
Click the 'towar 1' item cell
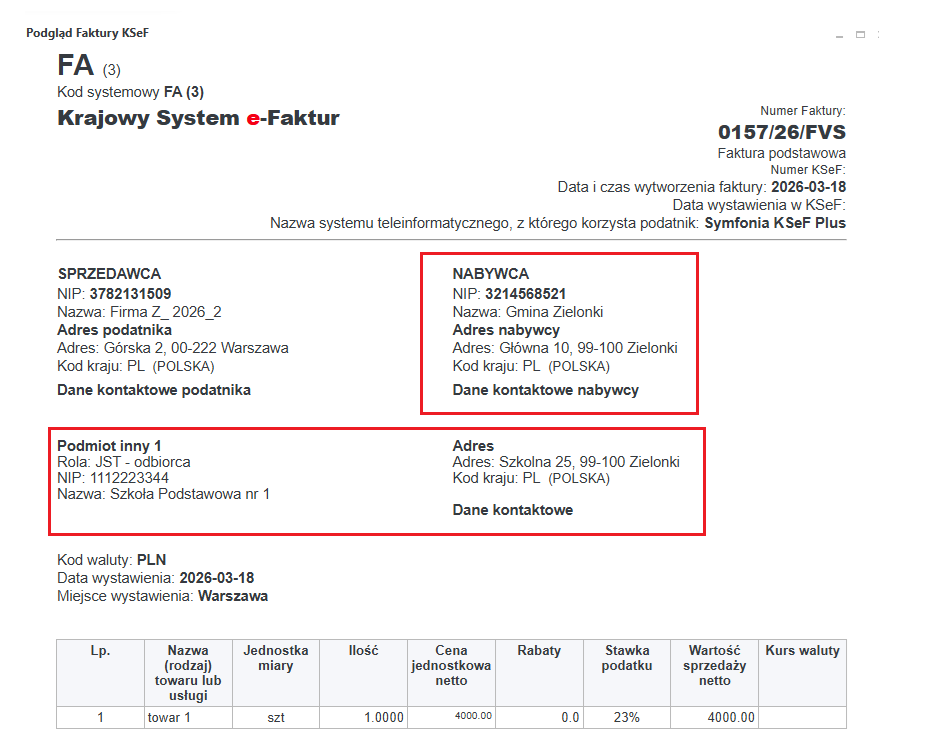tap(168, 717)
